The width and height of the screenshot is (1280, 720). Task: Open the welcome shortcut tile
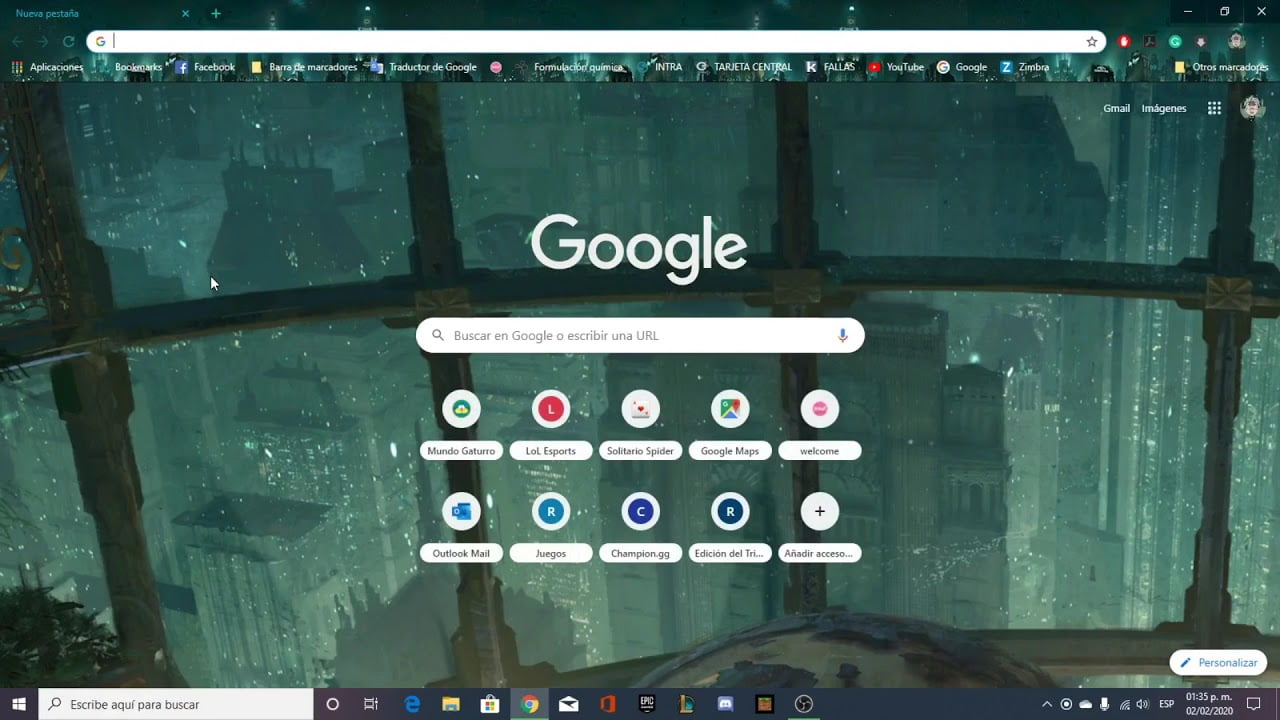(x=820, y=425)
